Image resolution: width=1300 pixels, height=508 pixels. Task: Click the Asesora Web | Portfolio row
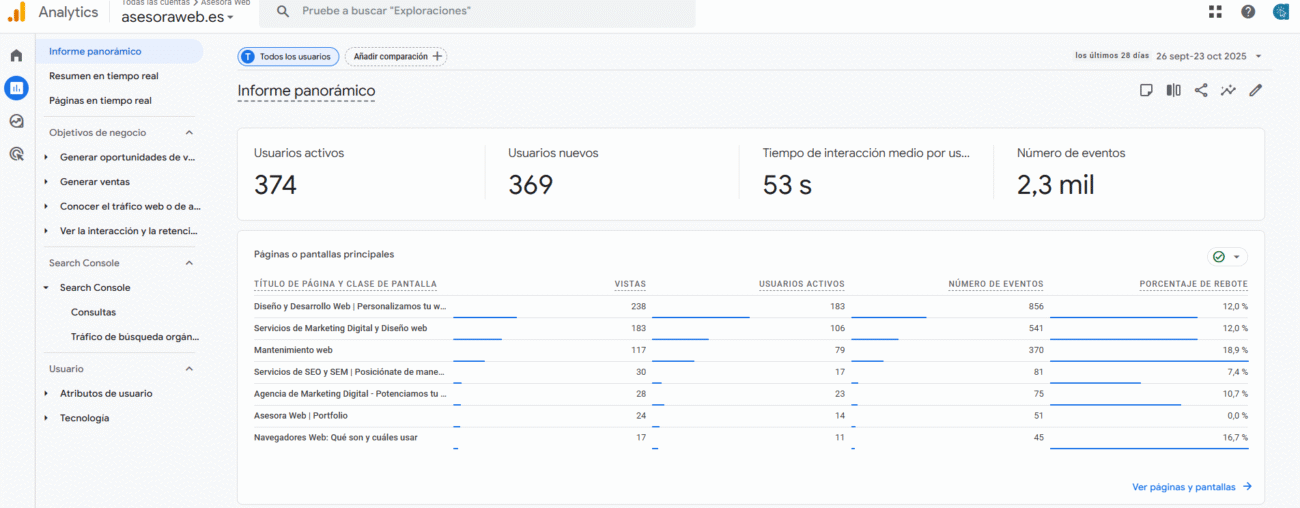[301, 415]
